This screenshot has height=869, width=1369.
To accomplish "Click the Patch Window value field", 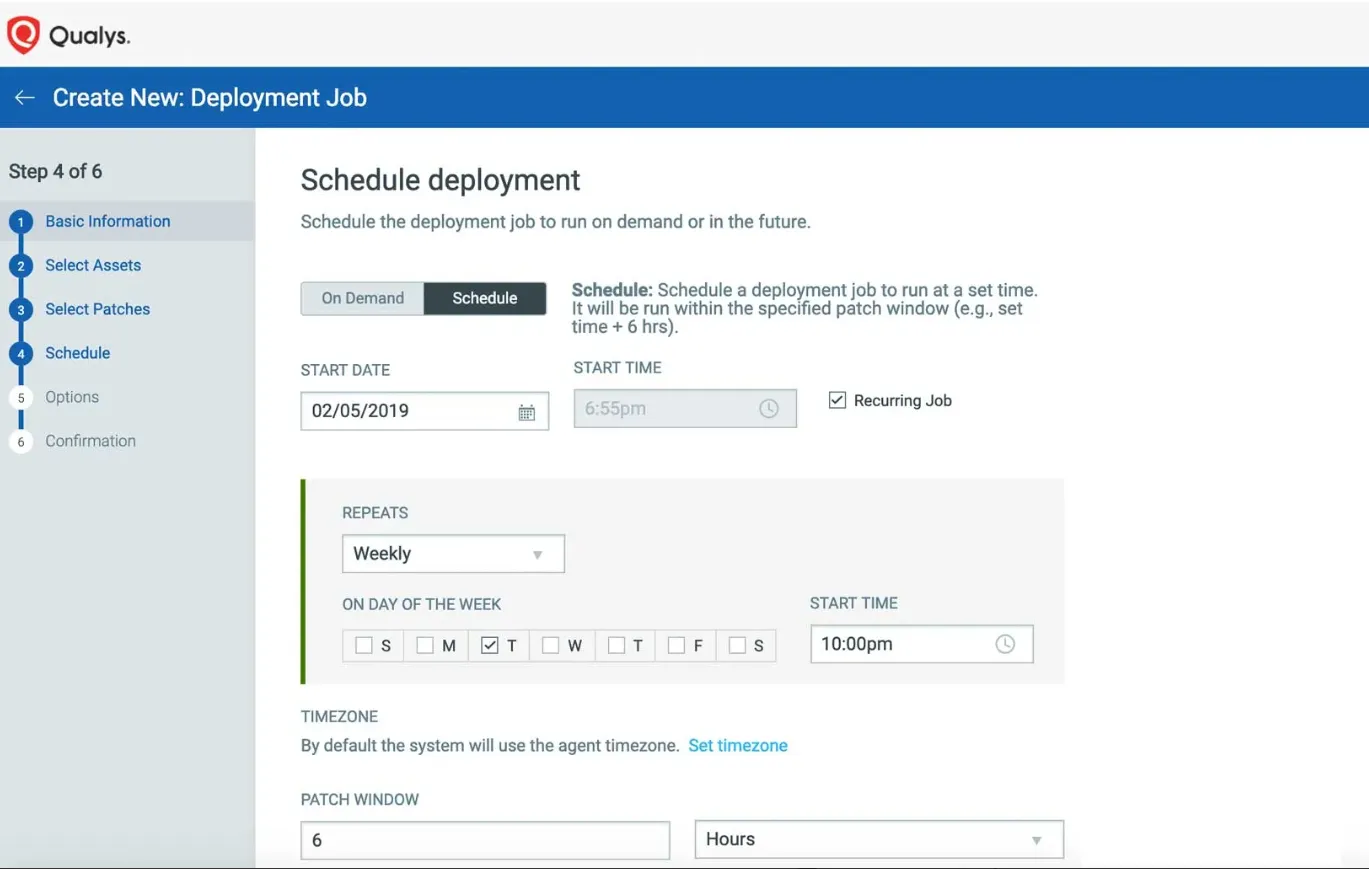I will pyautogui.click(x=485, y=840).
